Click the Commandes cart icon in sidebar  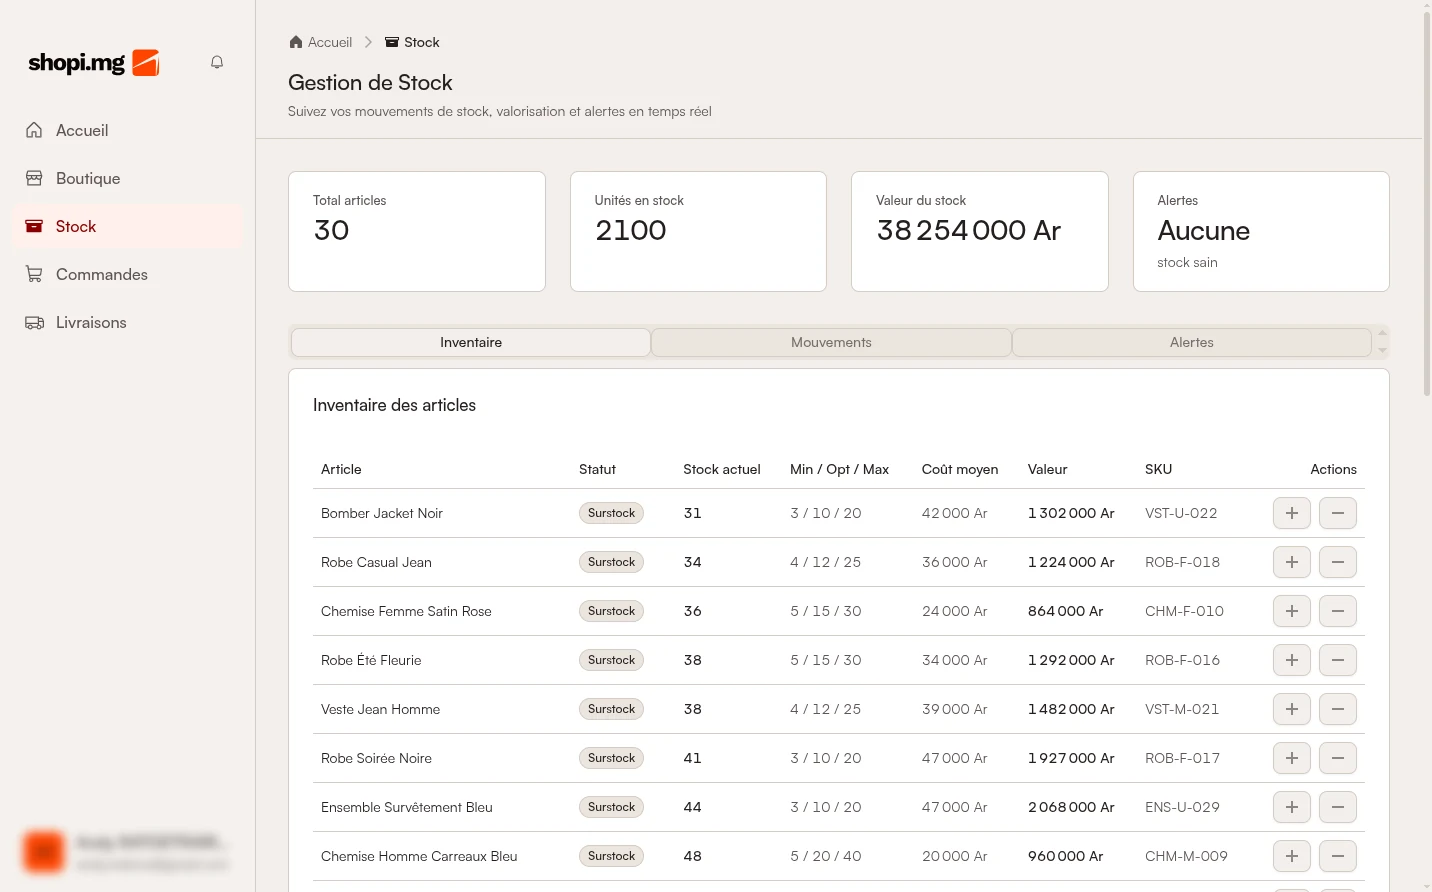[x=34, y=274]
